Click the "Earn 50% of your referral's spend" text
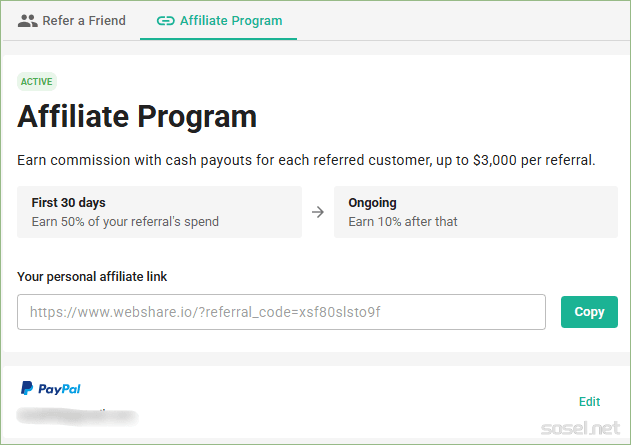Viewport: 631px width, 445px height. 125,221
